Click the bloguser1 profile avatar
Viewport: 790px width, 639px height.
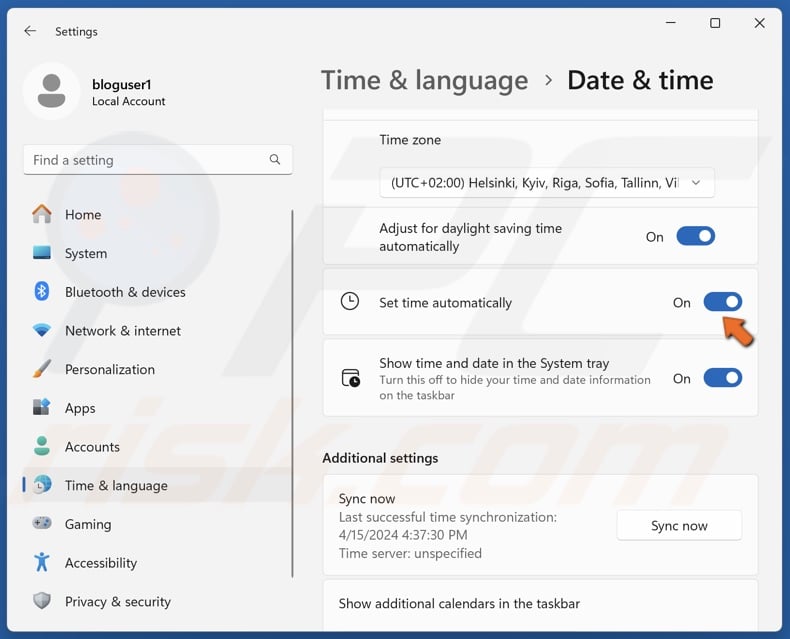click(51, 91)
